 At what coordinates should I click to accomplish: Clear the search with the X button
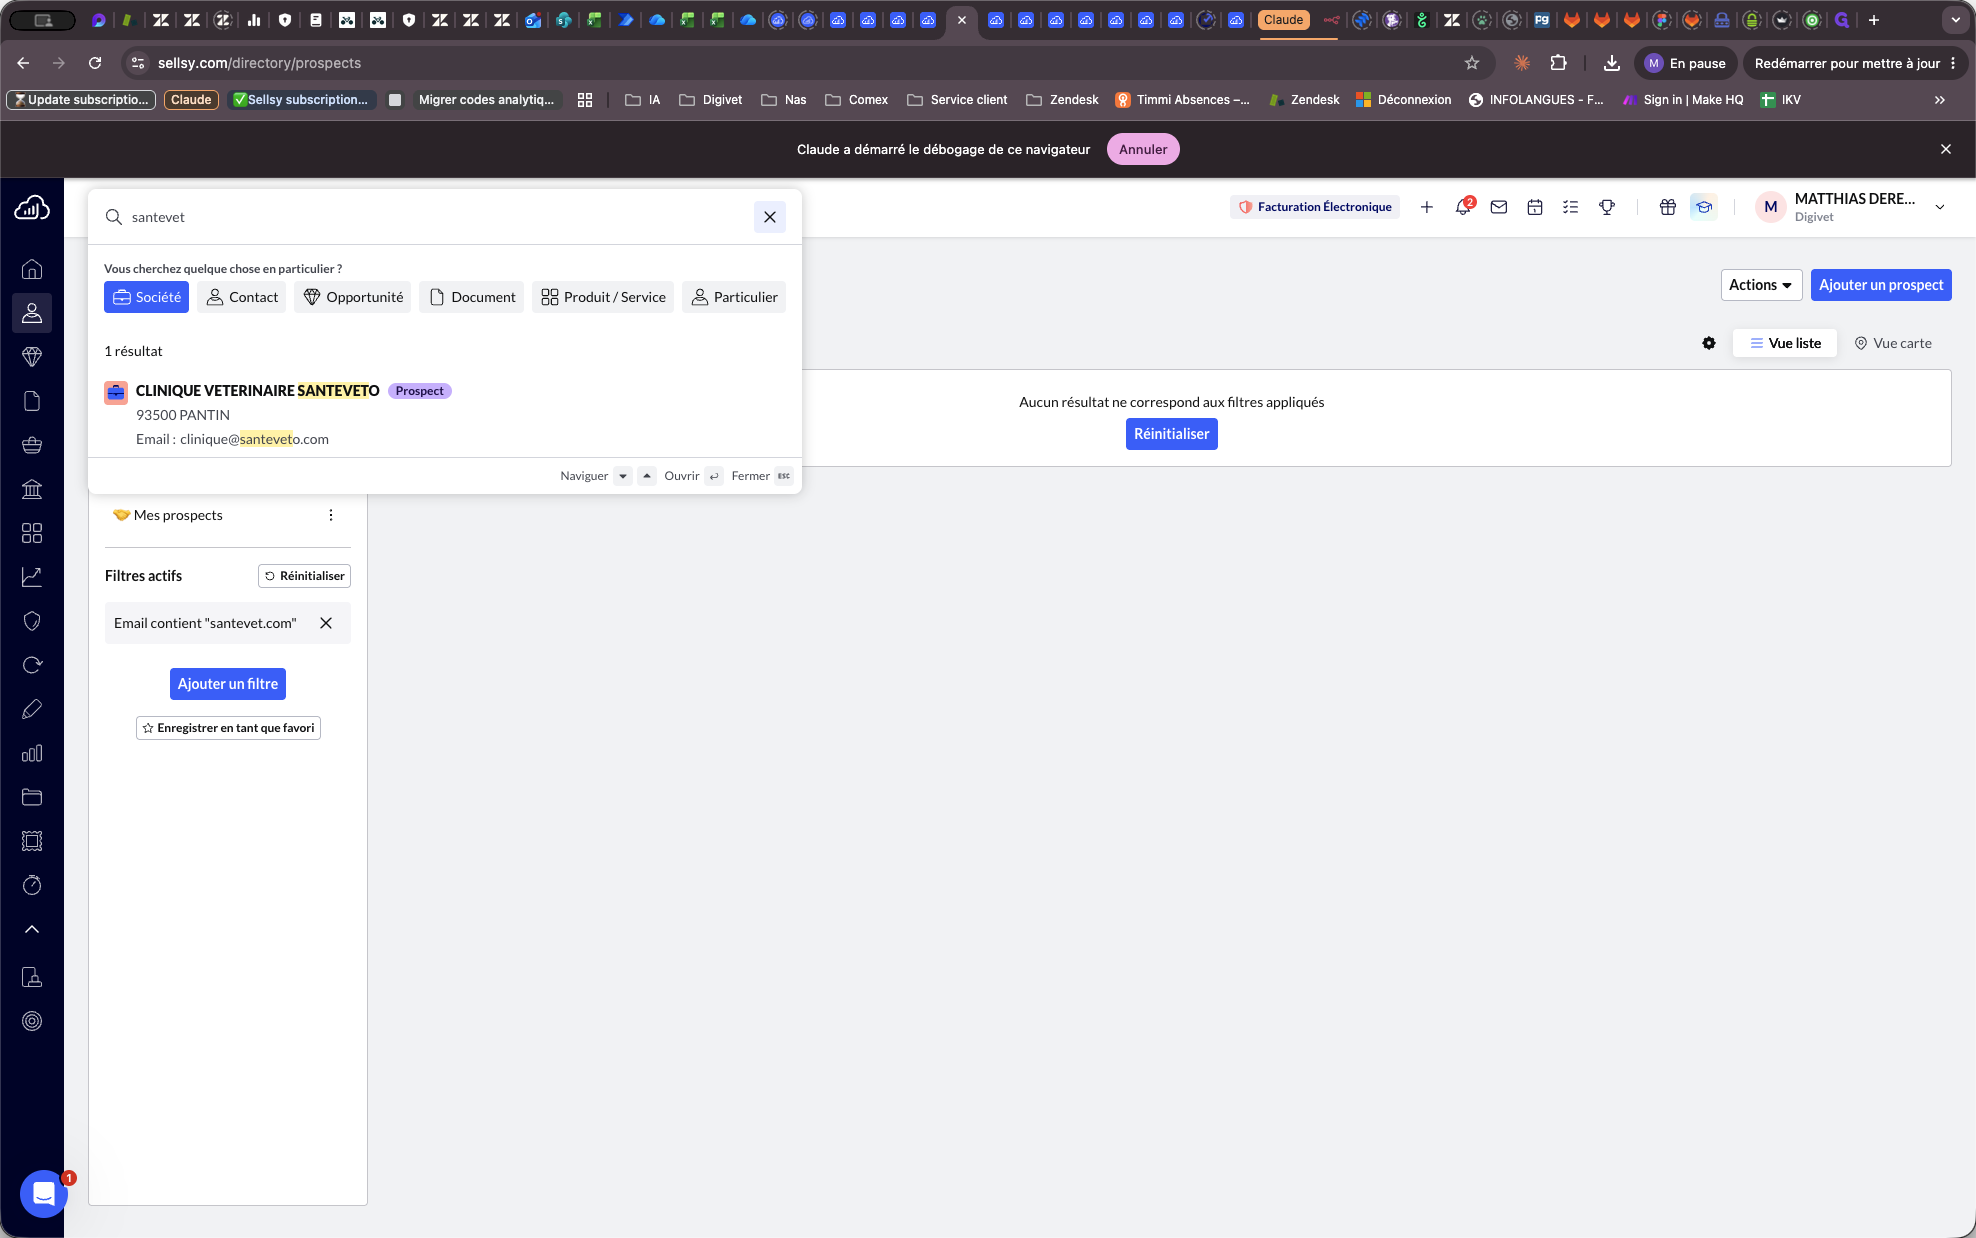[x=770, y=217]
